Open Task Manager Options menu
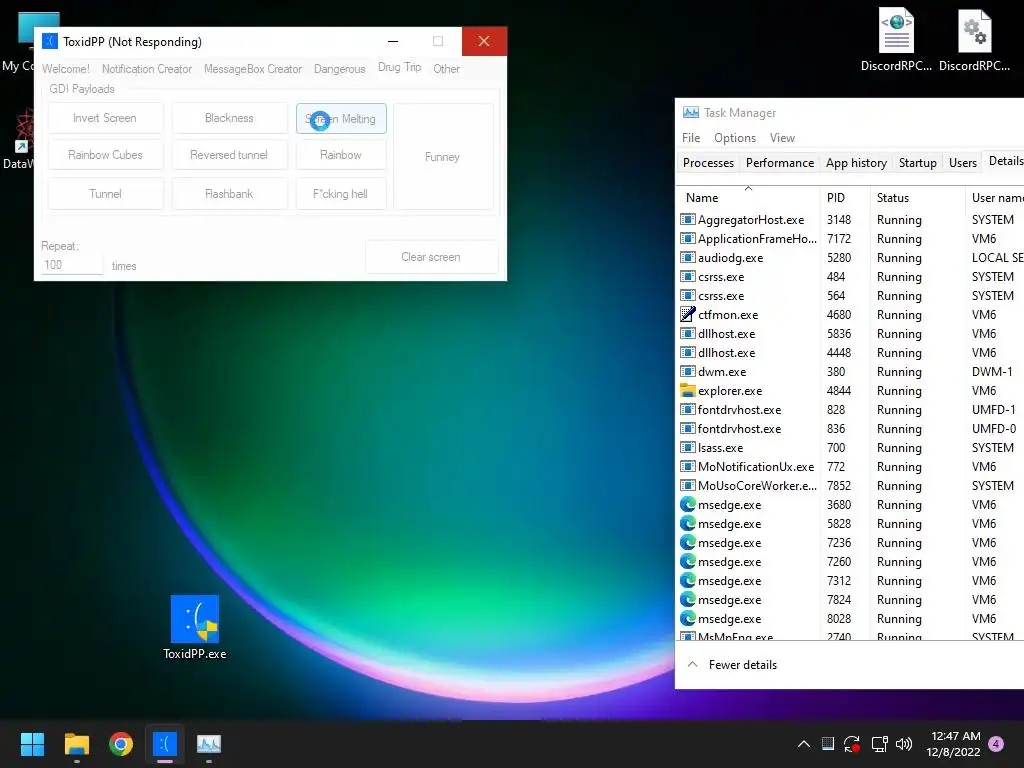 [x=735, y=138]
